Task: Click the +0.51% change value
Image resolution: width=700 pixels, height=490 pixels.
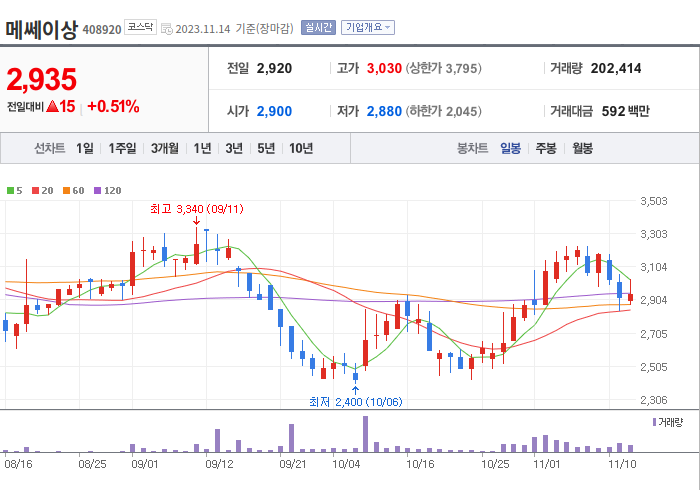Action: [x=113, y=107]
